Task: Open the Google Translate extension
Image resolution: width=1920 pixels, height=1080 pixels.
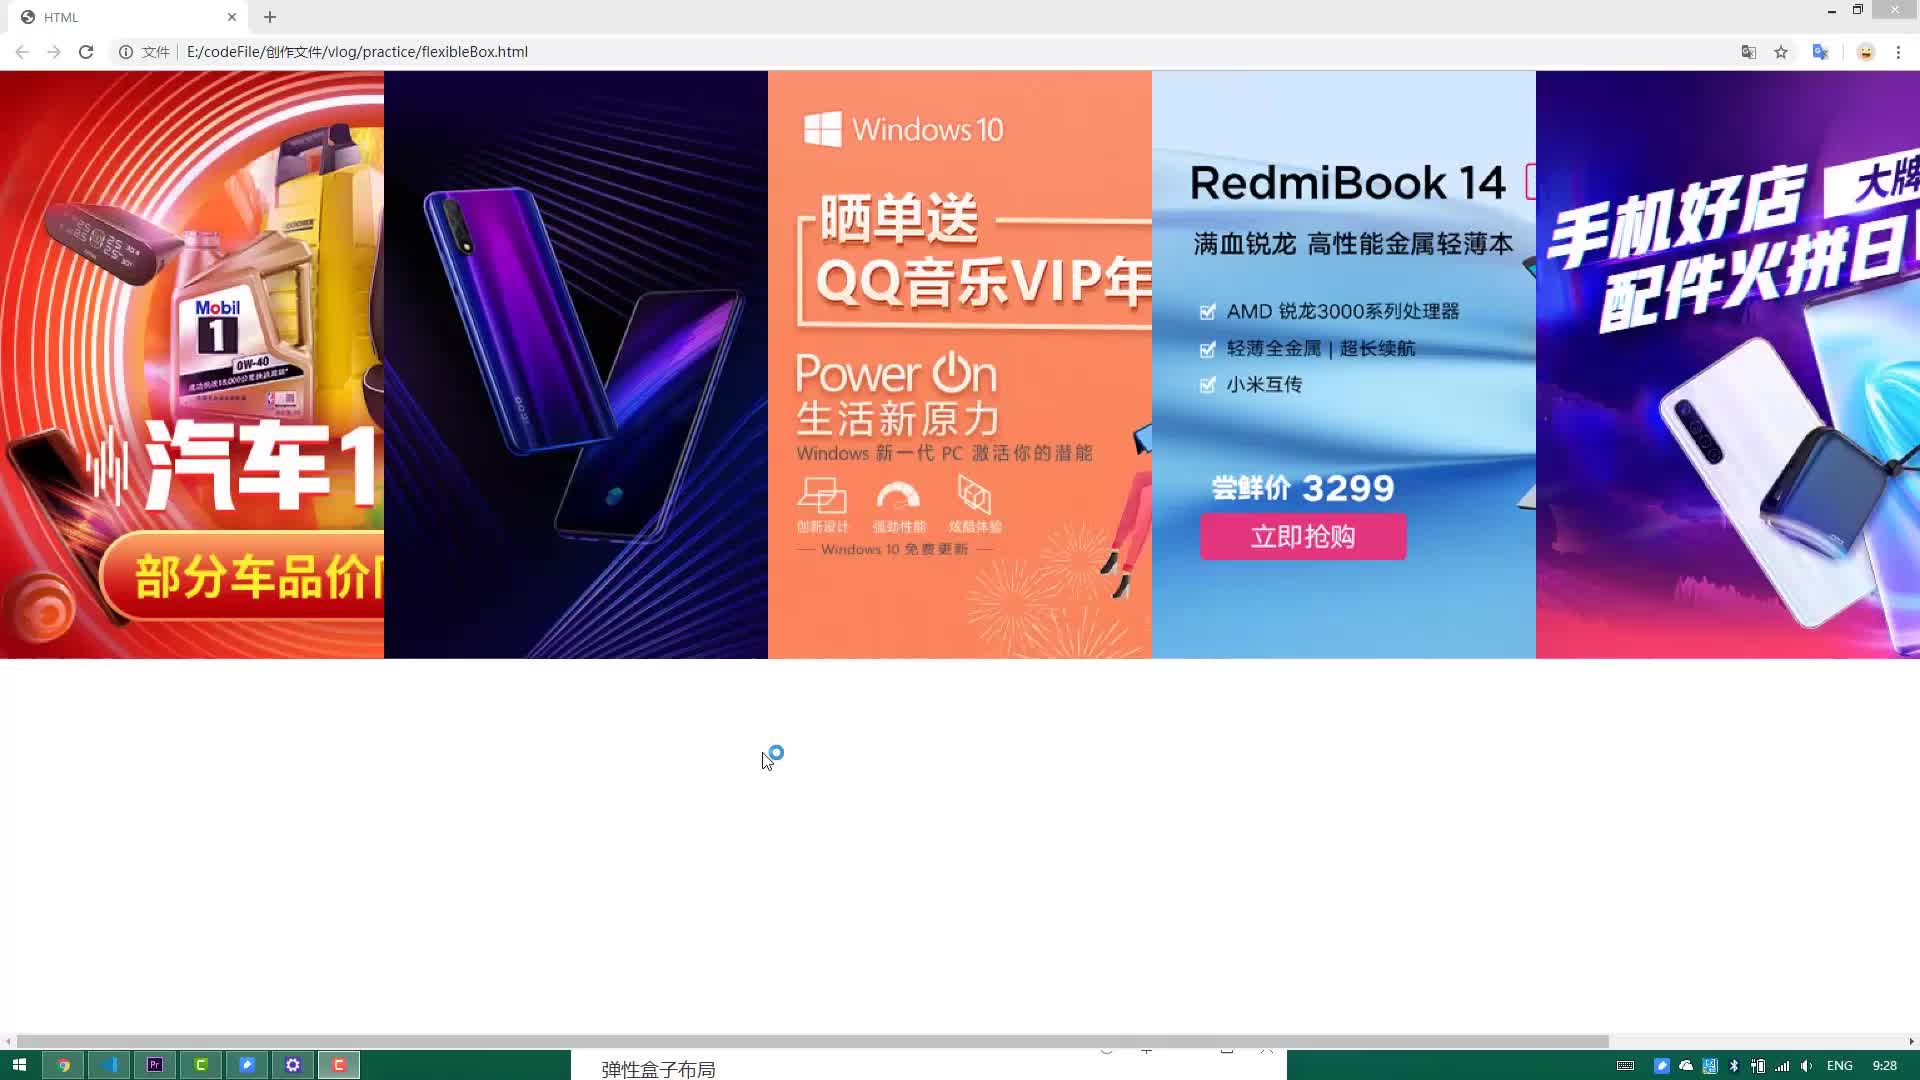Action: [x=1820, y=52]
